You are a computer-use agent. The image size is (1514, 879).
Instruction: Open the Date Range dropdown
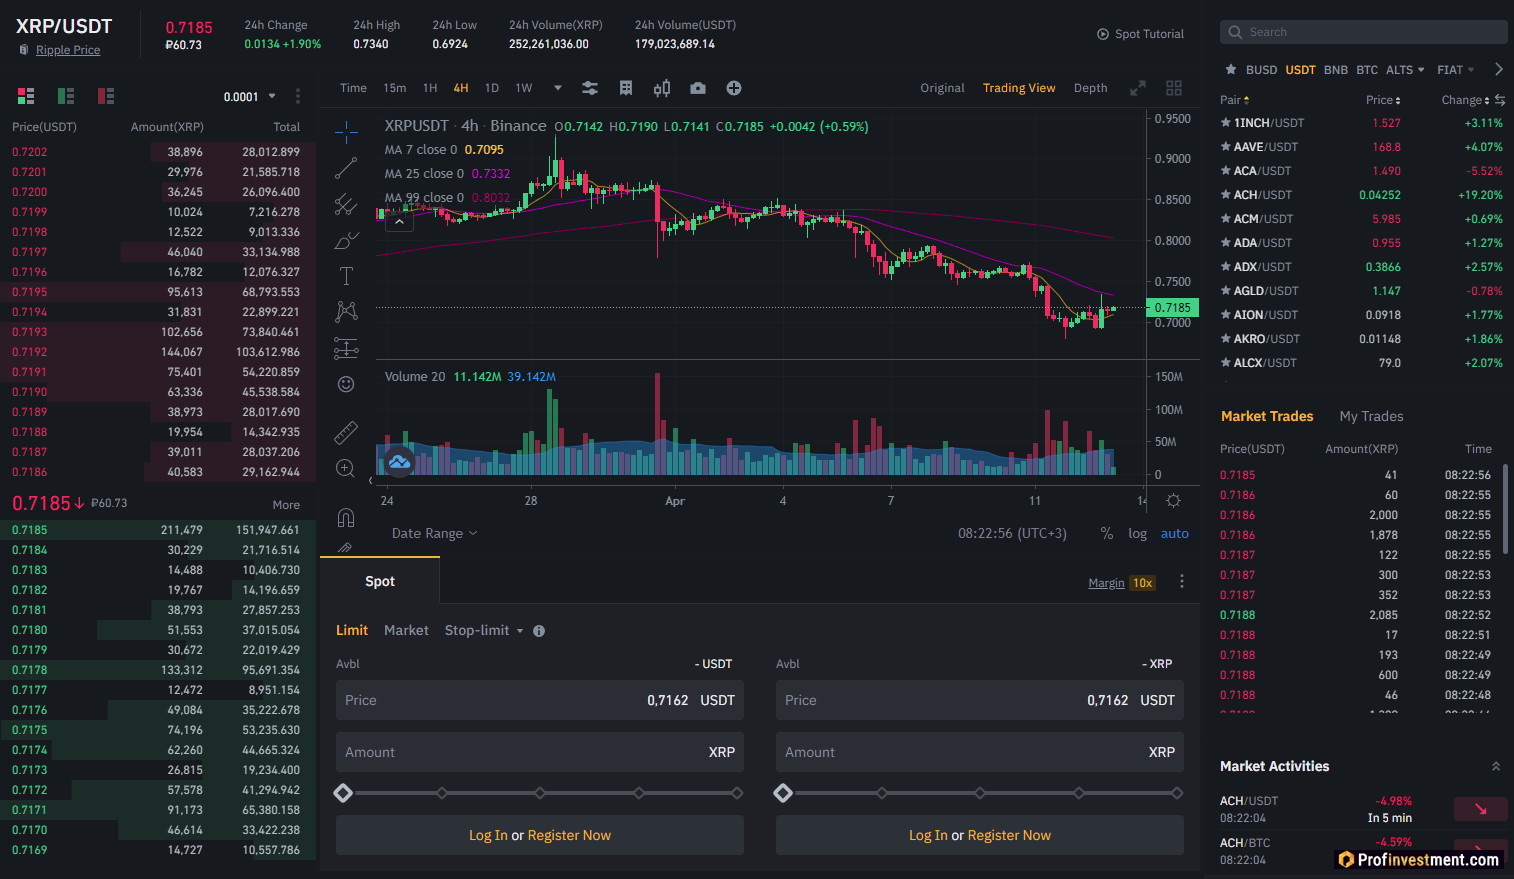pos(434,533)
